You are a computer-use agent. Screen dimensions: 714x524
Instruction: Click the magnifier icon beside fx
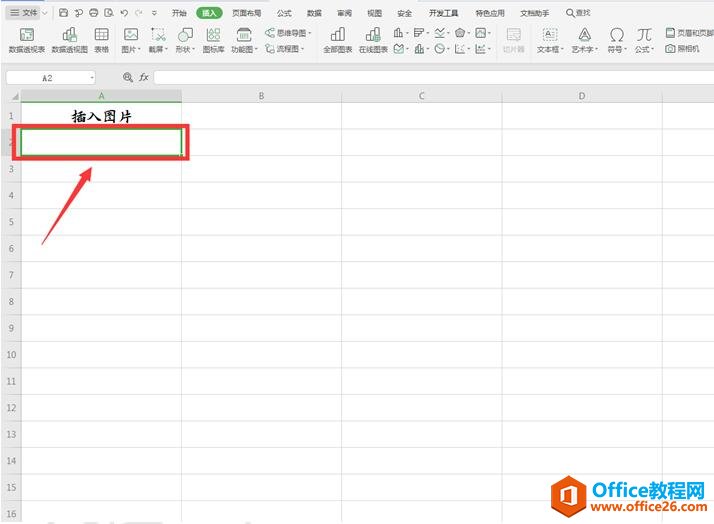128,77
